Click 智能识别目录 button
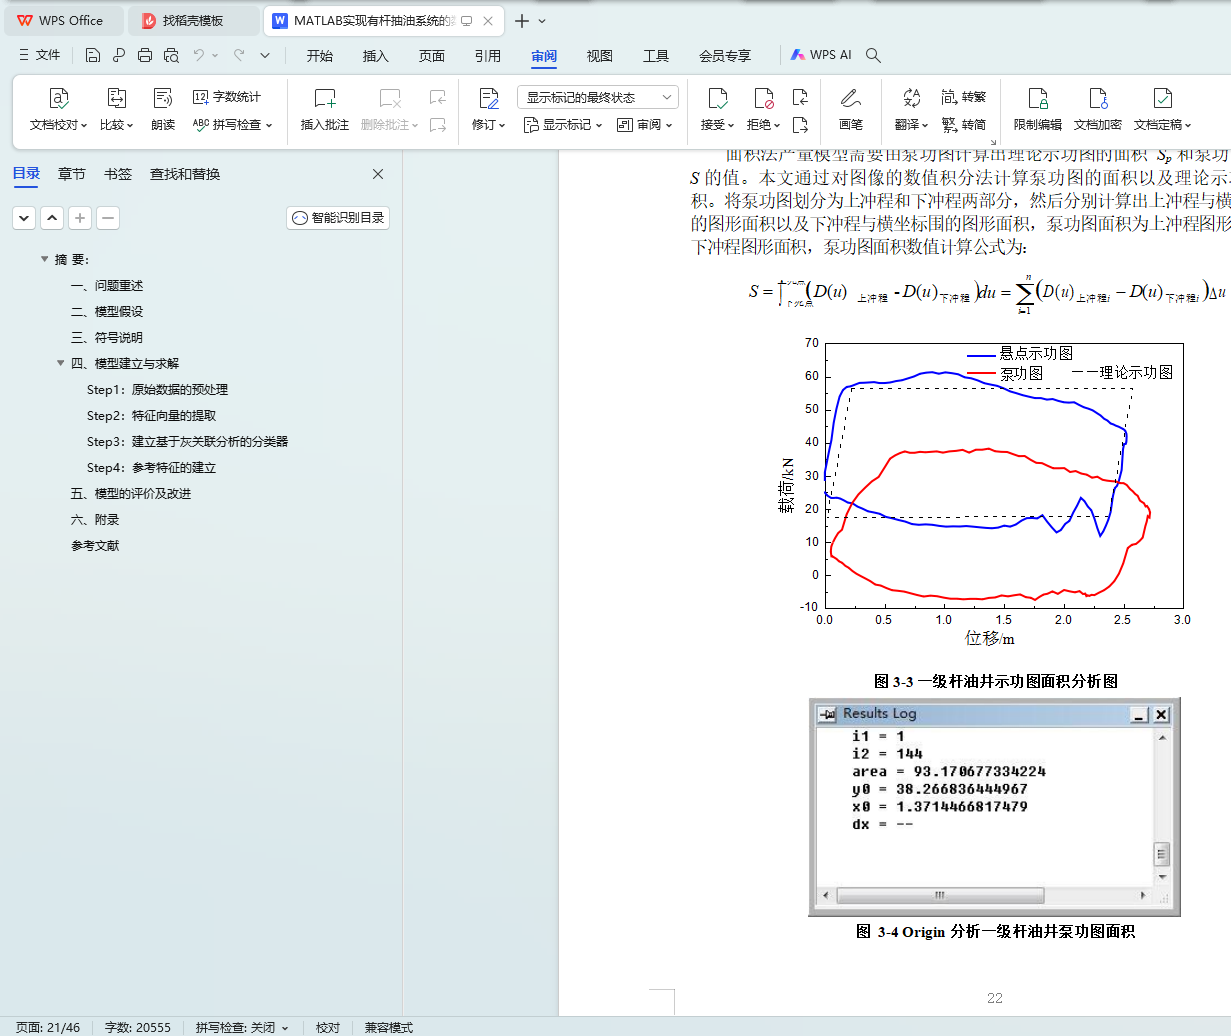1231x1036 pixels. (x=338, y=217)
